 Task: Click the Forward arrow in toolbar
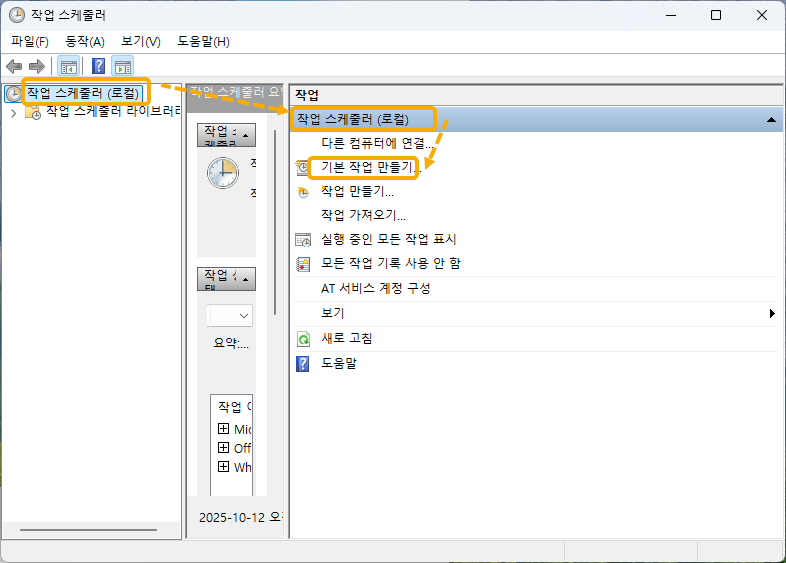(x=37, y=67)
